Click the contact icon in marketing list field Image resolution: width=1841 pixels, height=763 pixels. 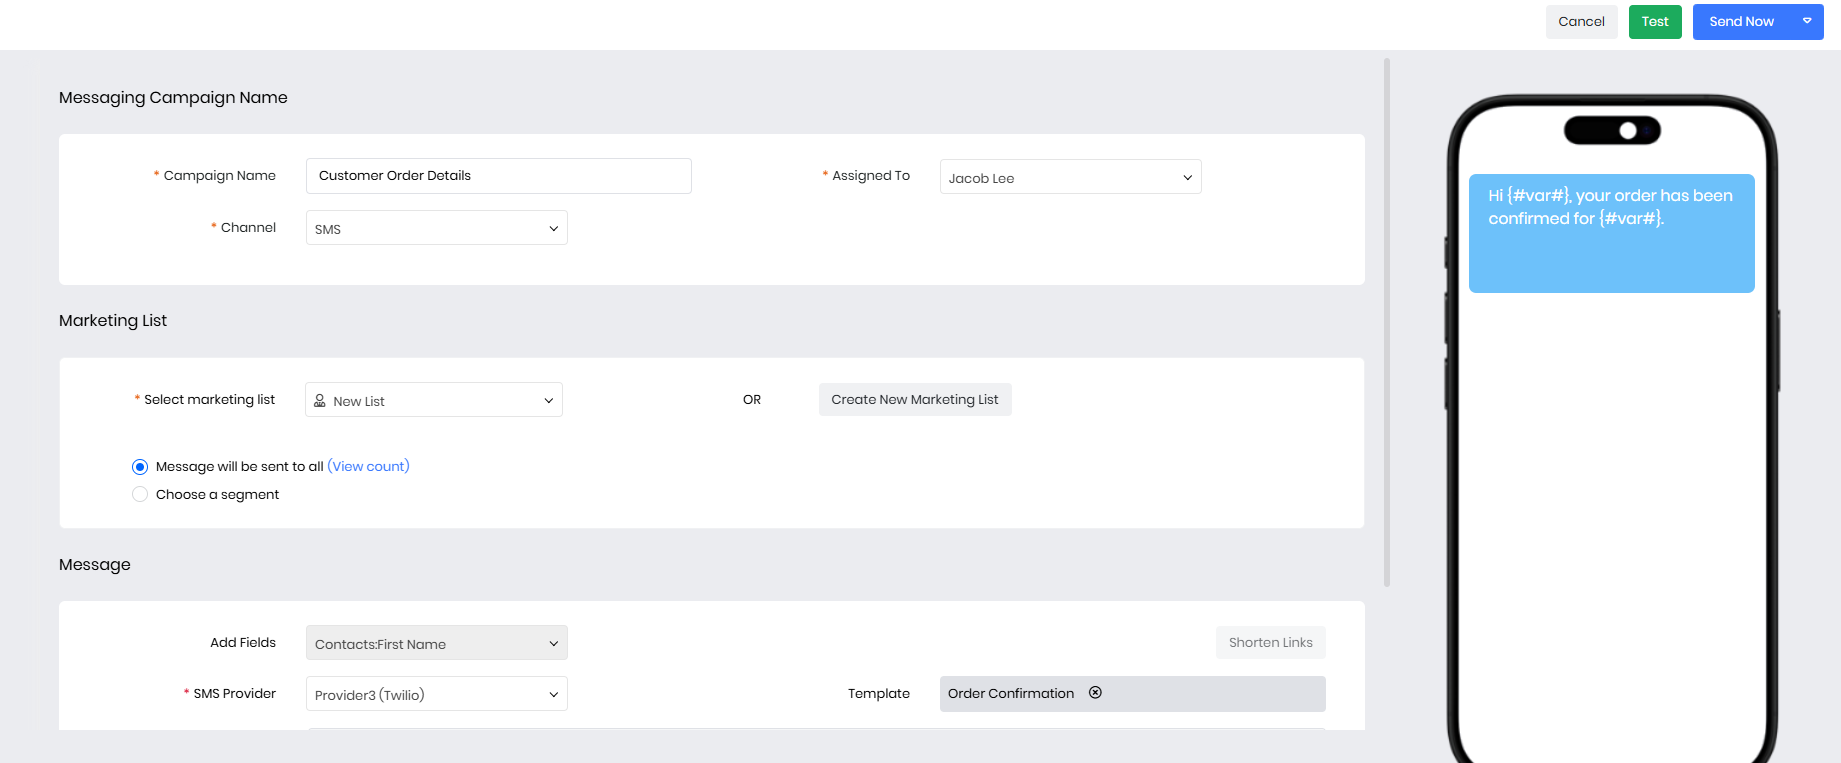click(x=320, y=401)
